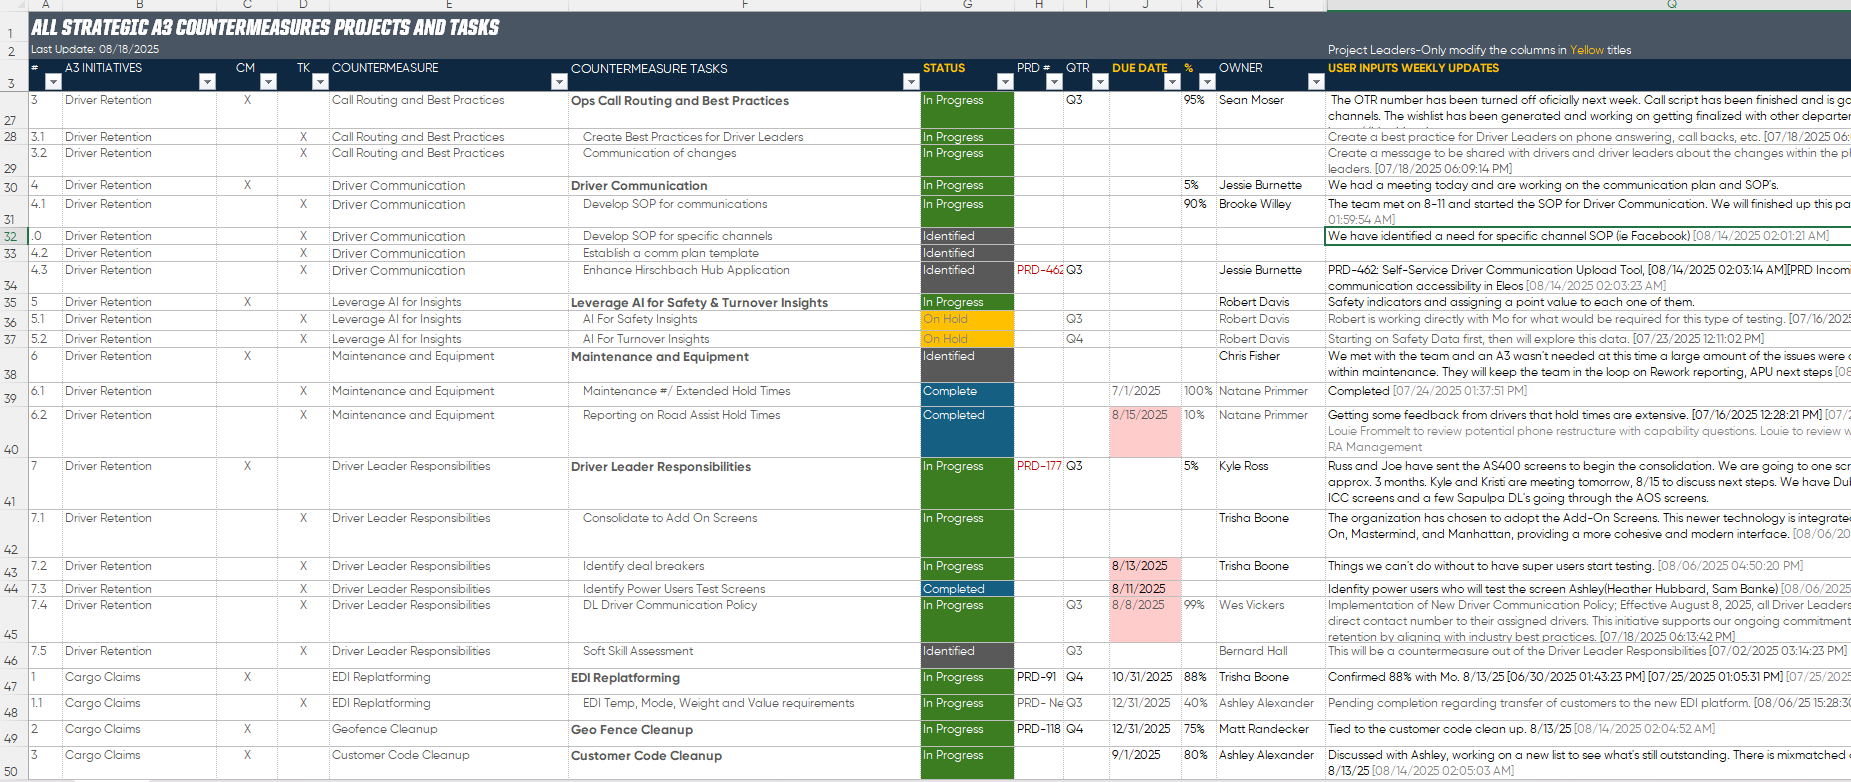
Task: Open the COUNTERMEASURE column filter dropdown
Action: pos(559,82)
